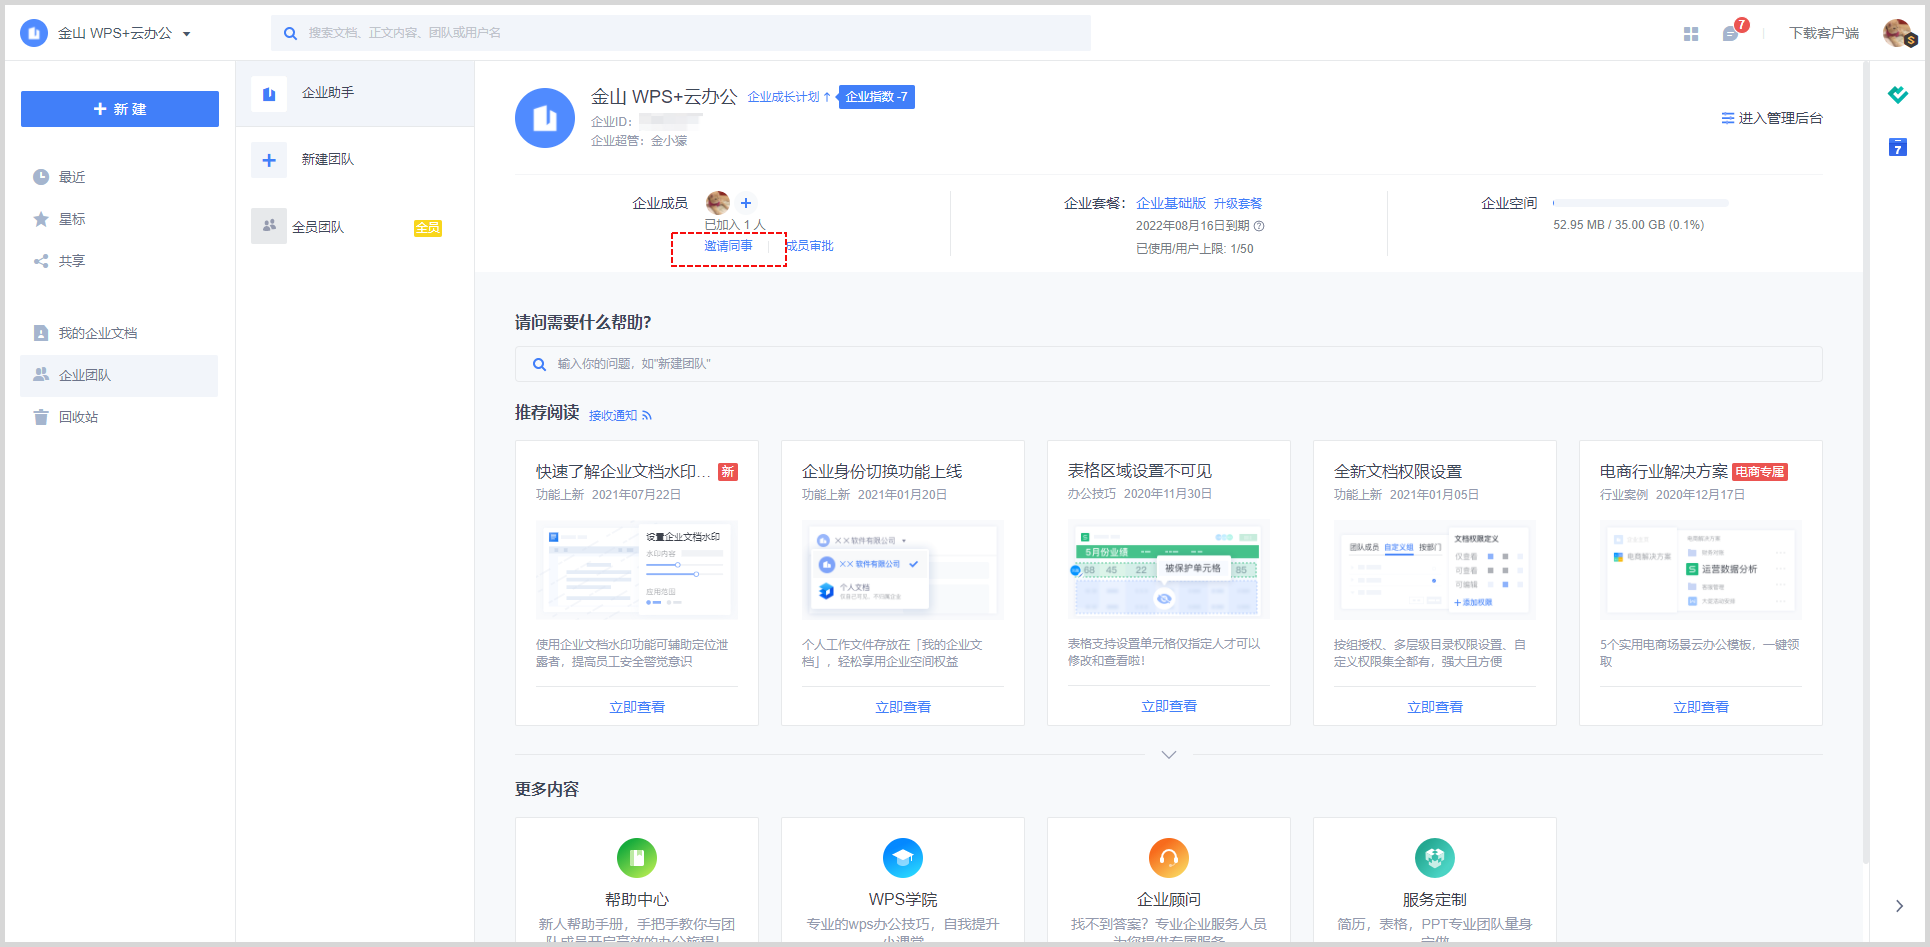Click 成员审批 link
1930x947 pixels.
pyautogui.click(x=809, y=246)
